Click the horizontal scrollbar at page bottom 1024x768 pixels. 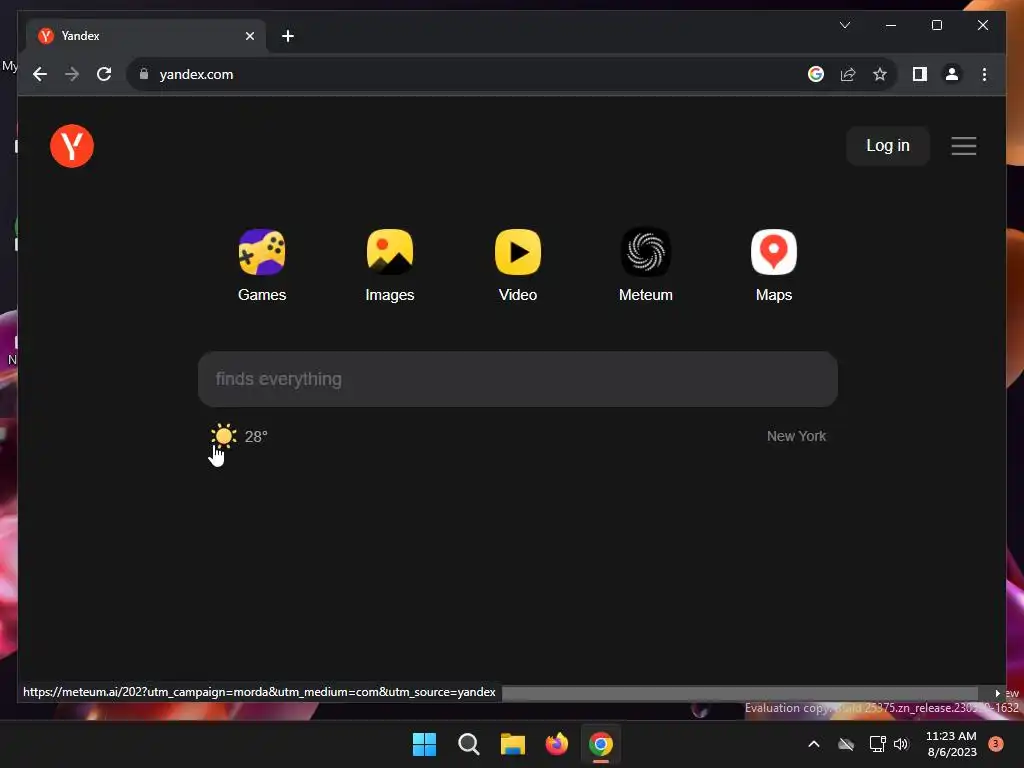(x=739, y=693)
